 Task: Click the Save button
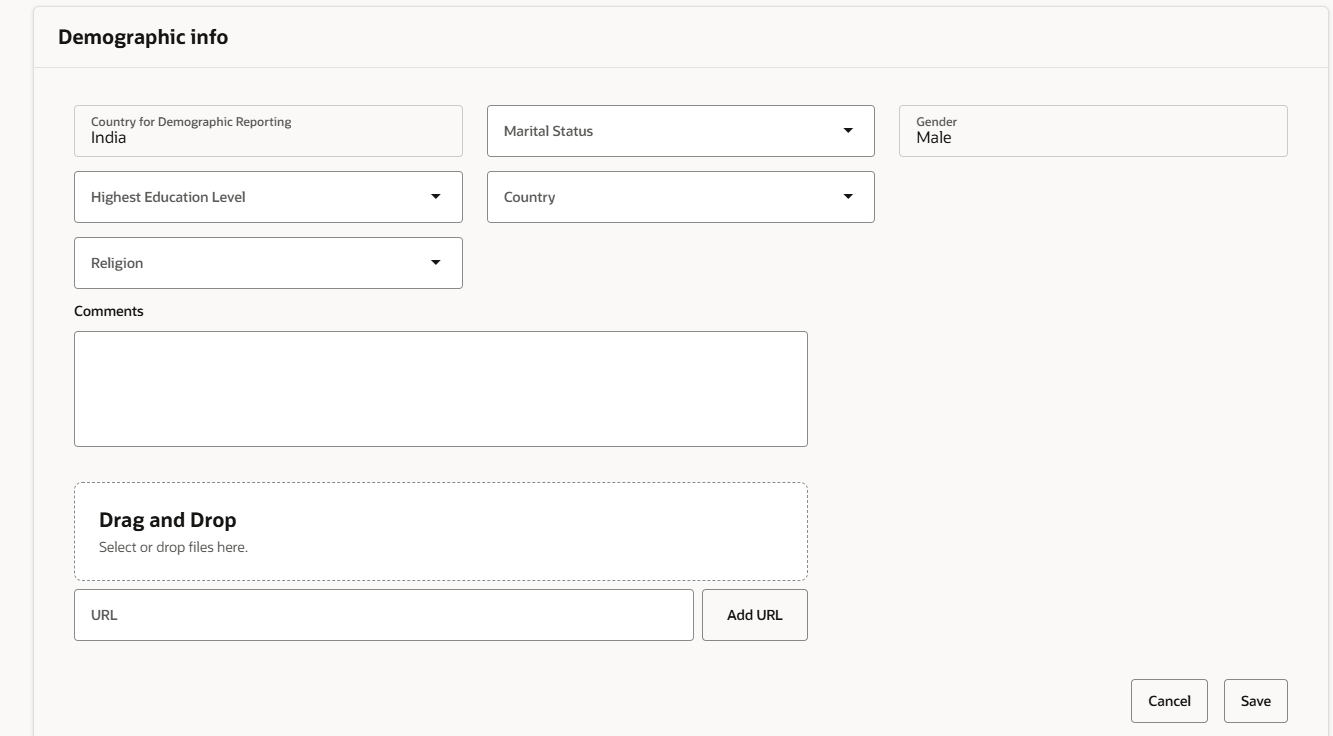tap(1255, 700)
